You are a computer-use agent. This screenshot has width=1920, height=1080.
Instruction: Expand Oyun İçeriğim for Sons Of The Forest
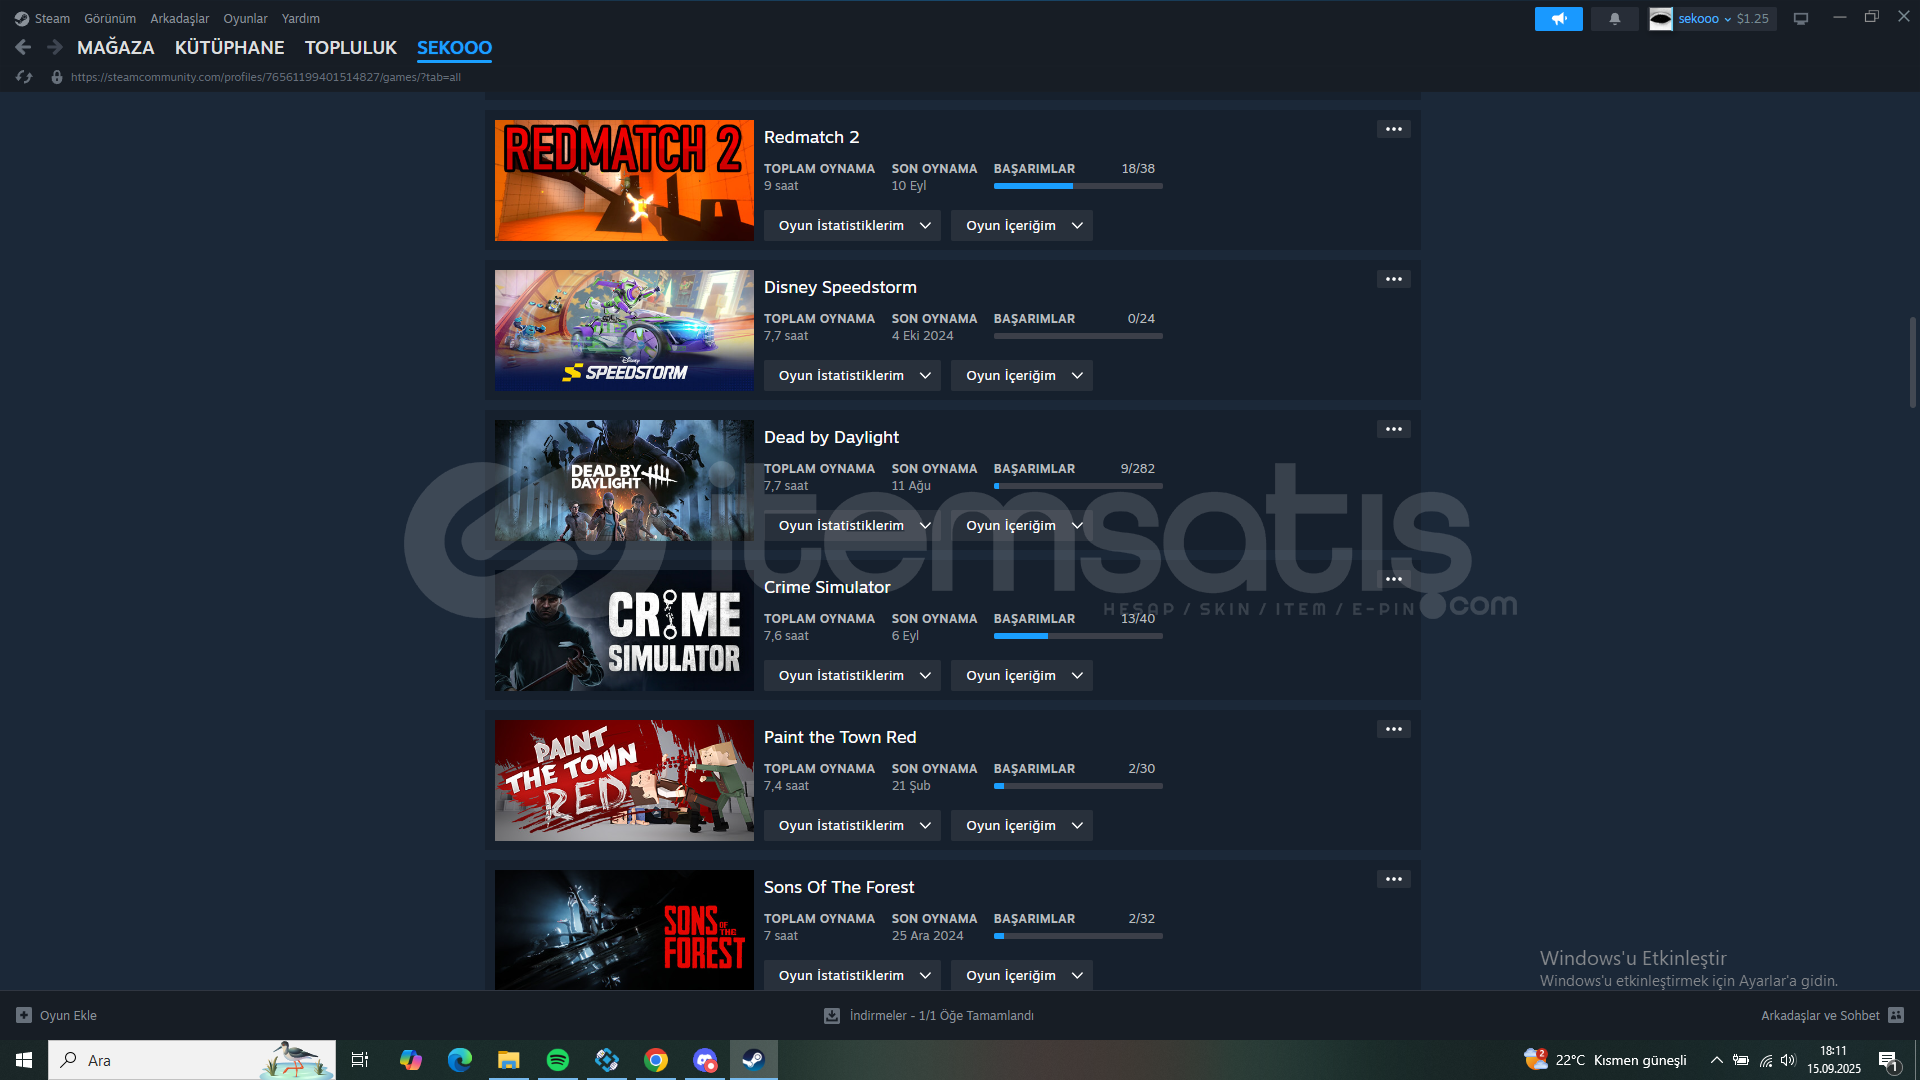point(1021,976)
